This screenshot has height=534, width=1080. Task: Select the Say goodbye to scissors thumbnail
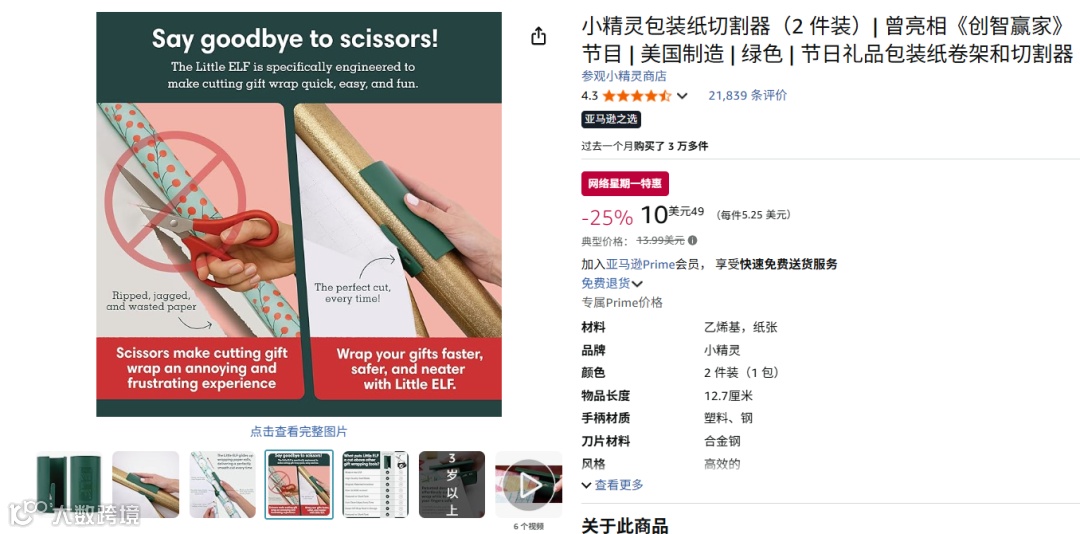[299, 484]
